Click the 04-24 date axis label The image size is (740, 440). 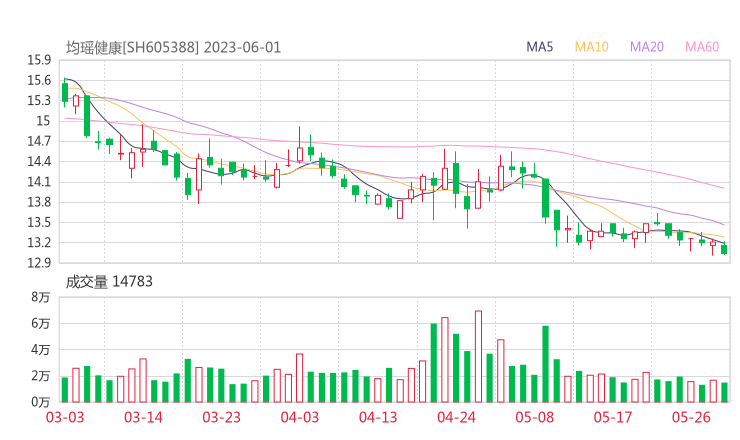(x=456, y=417)
